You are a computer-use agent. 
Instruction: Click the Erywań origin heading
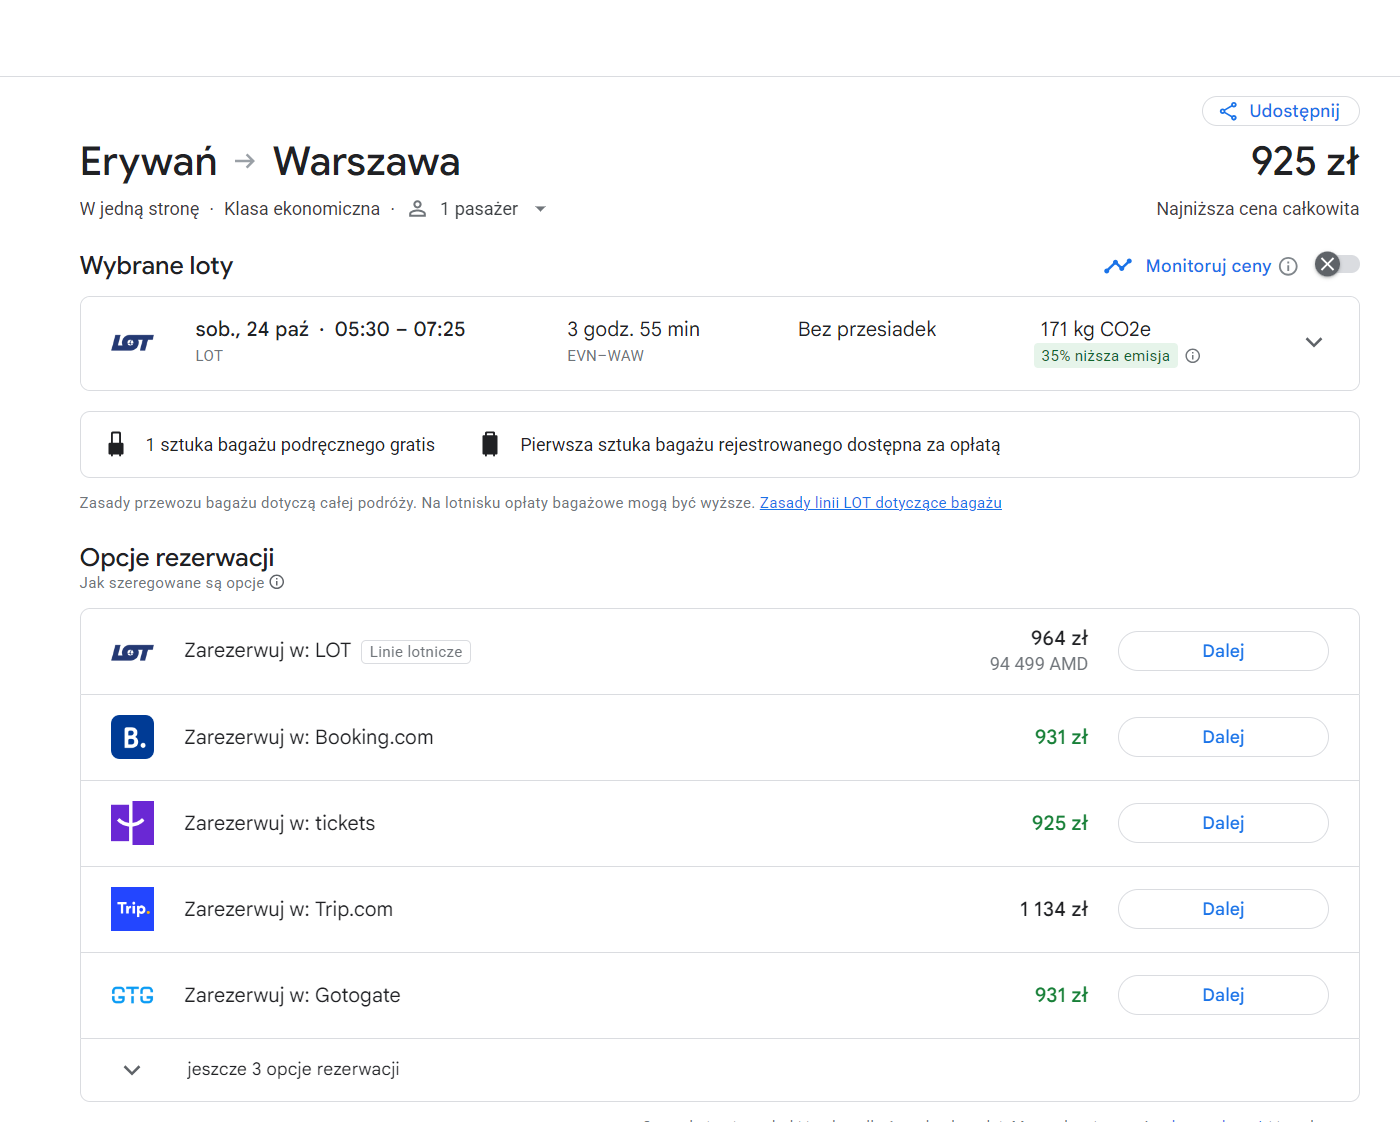[x=148, y=162]
